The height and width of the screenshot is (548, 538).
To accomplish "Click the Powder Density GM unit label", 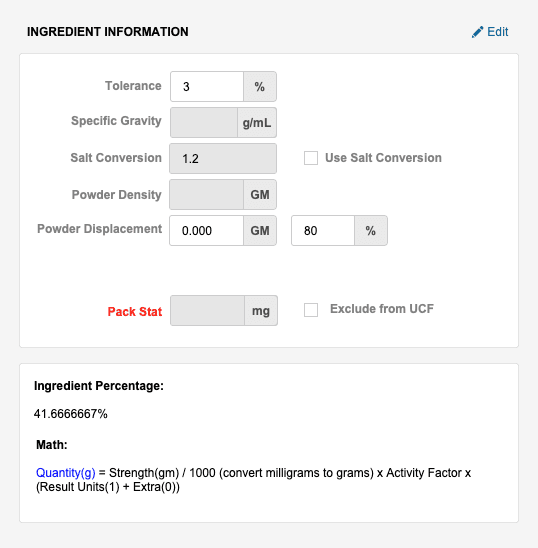I will [260, 195].
